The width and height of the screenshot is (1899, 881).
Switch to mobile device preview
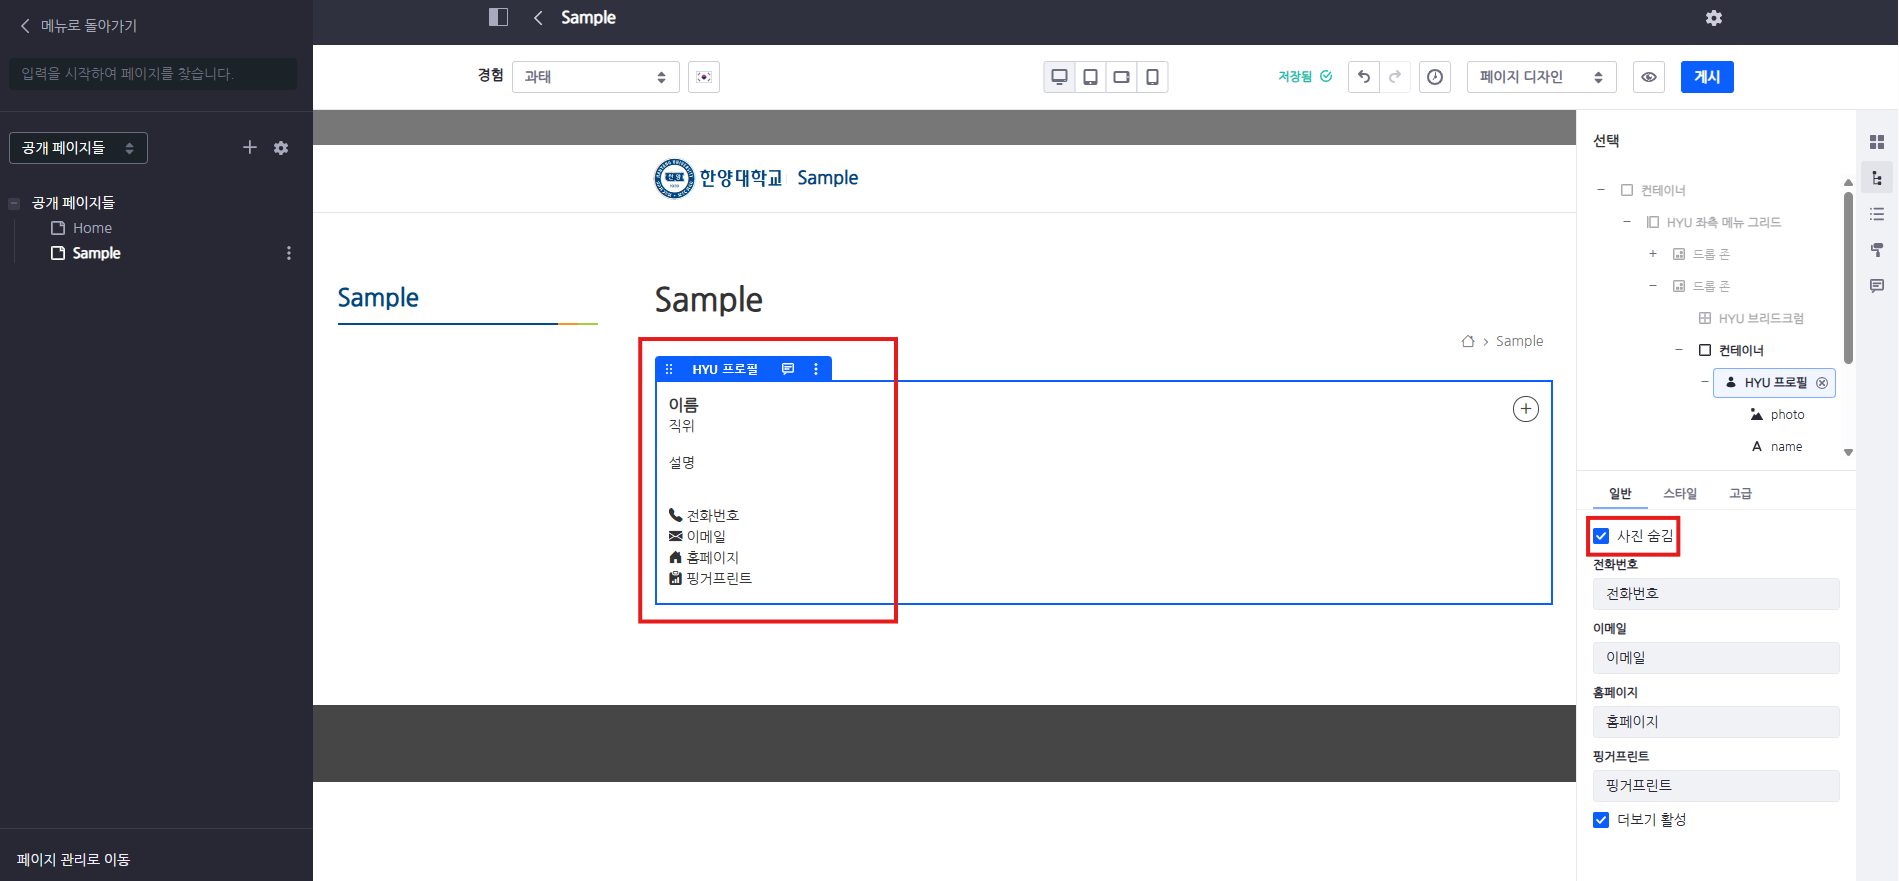coord(1152,77)
